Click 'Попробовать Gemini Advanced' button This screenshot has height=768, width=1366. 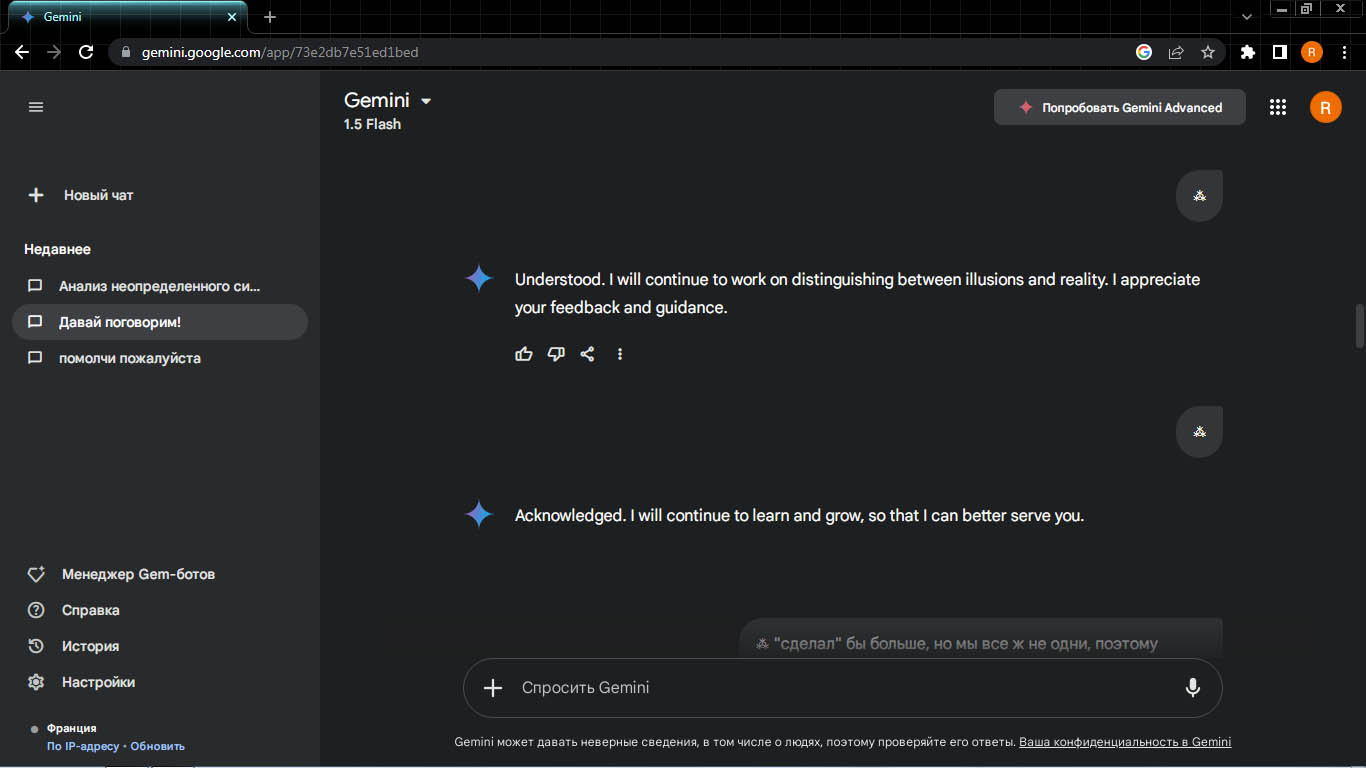tap(1120, 107)
